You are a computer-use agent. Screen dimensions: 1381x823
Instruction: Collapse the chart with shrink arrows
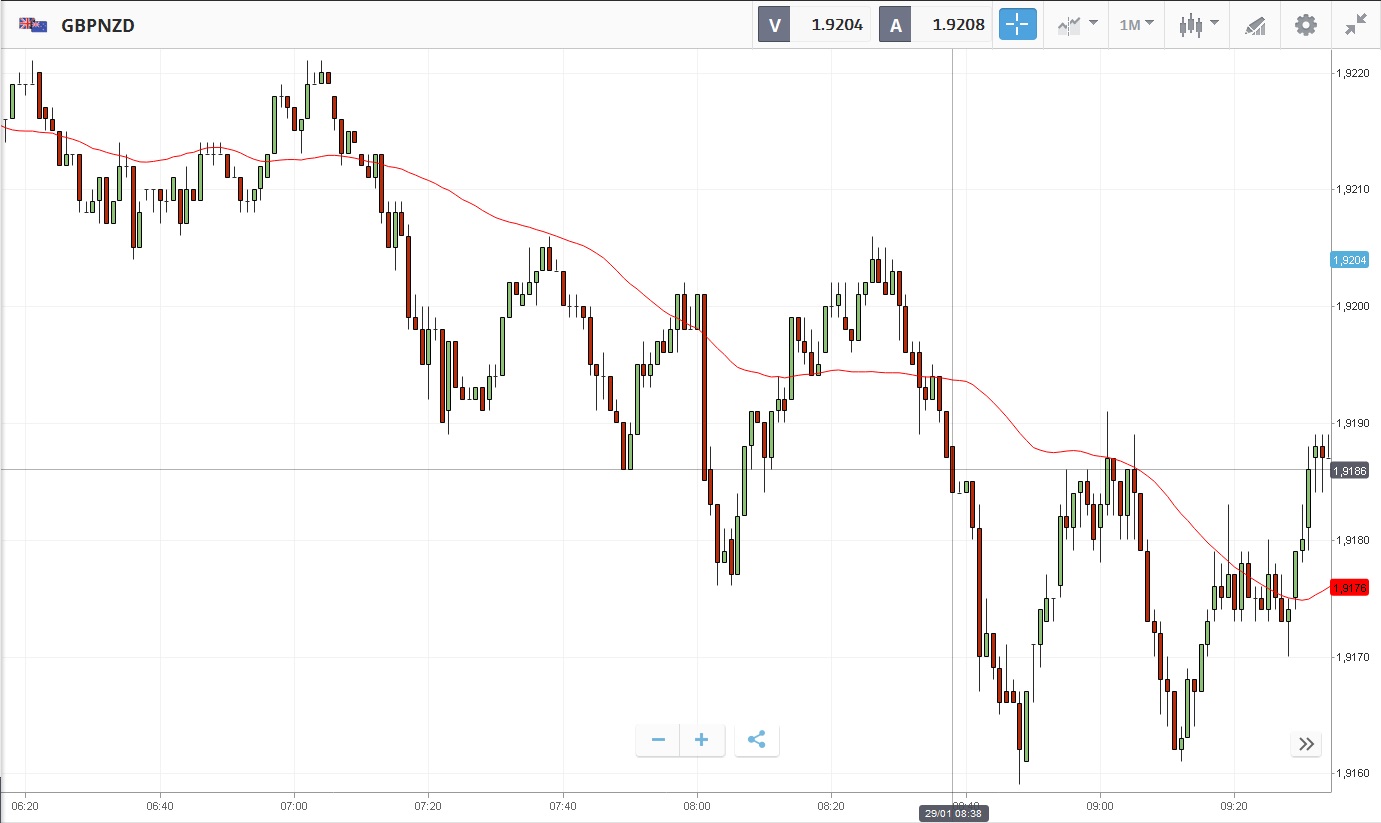[x=1355, y=25]
